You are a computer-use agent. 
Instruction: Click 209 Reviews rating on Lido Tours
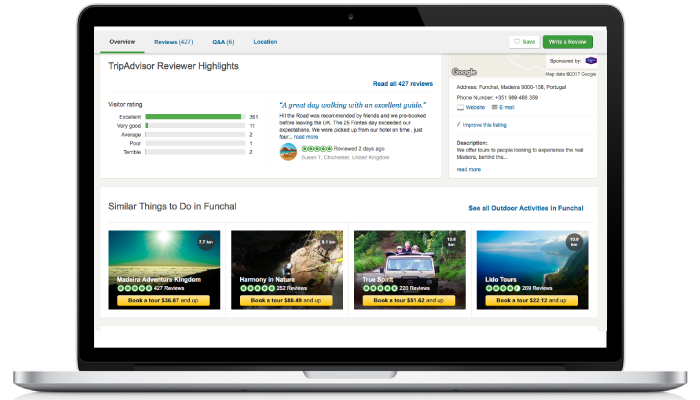click(519, 288)
